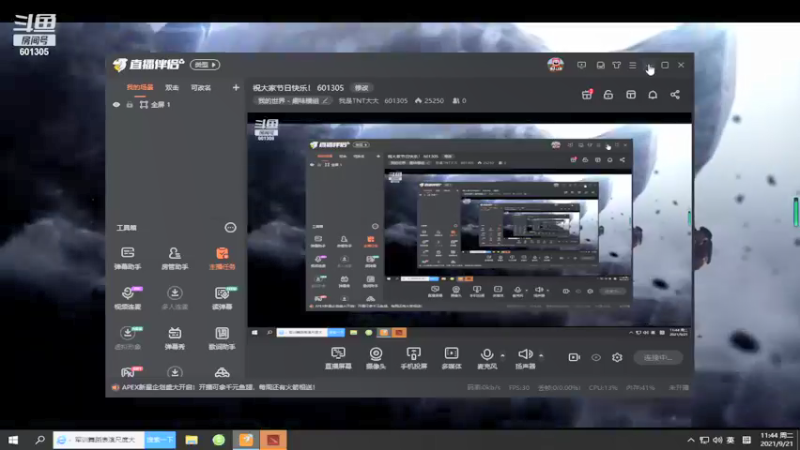800x450 pixels.
Task: Open the message feedback icon in title bar
Action: (582, 65)
